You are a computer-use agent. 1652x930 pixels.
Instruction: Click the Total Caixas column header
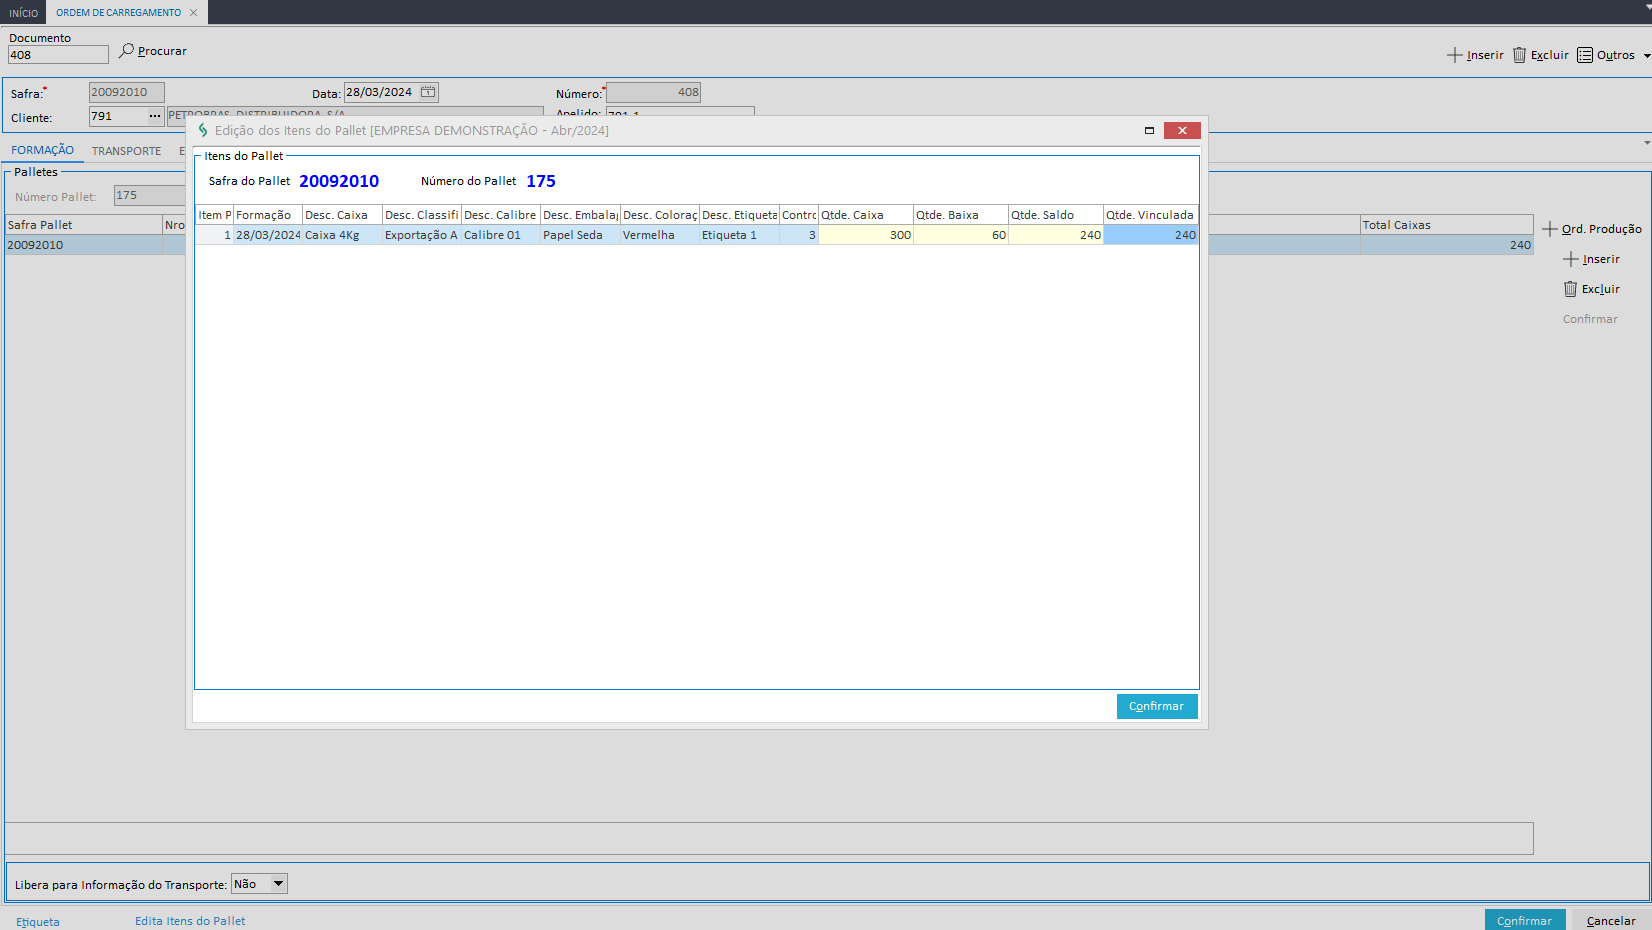coord(1446,225)
